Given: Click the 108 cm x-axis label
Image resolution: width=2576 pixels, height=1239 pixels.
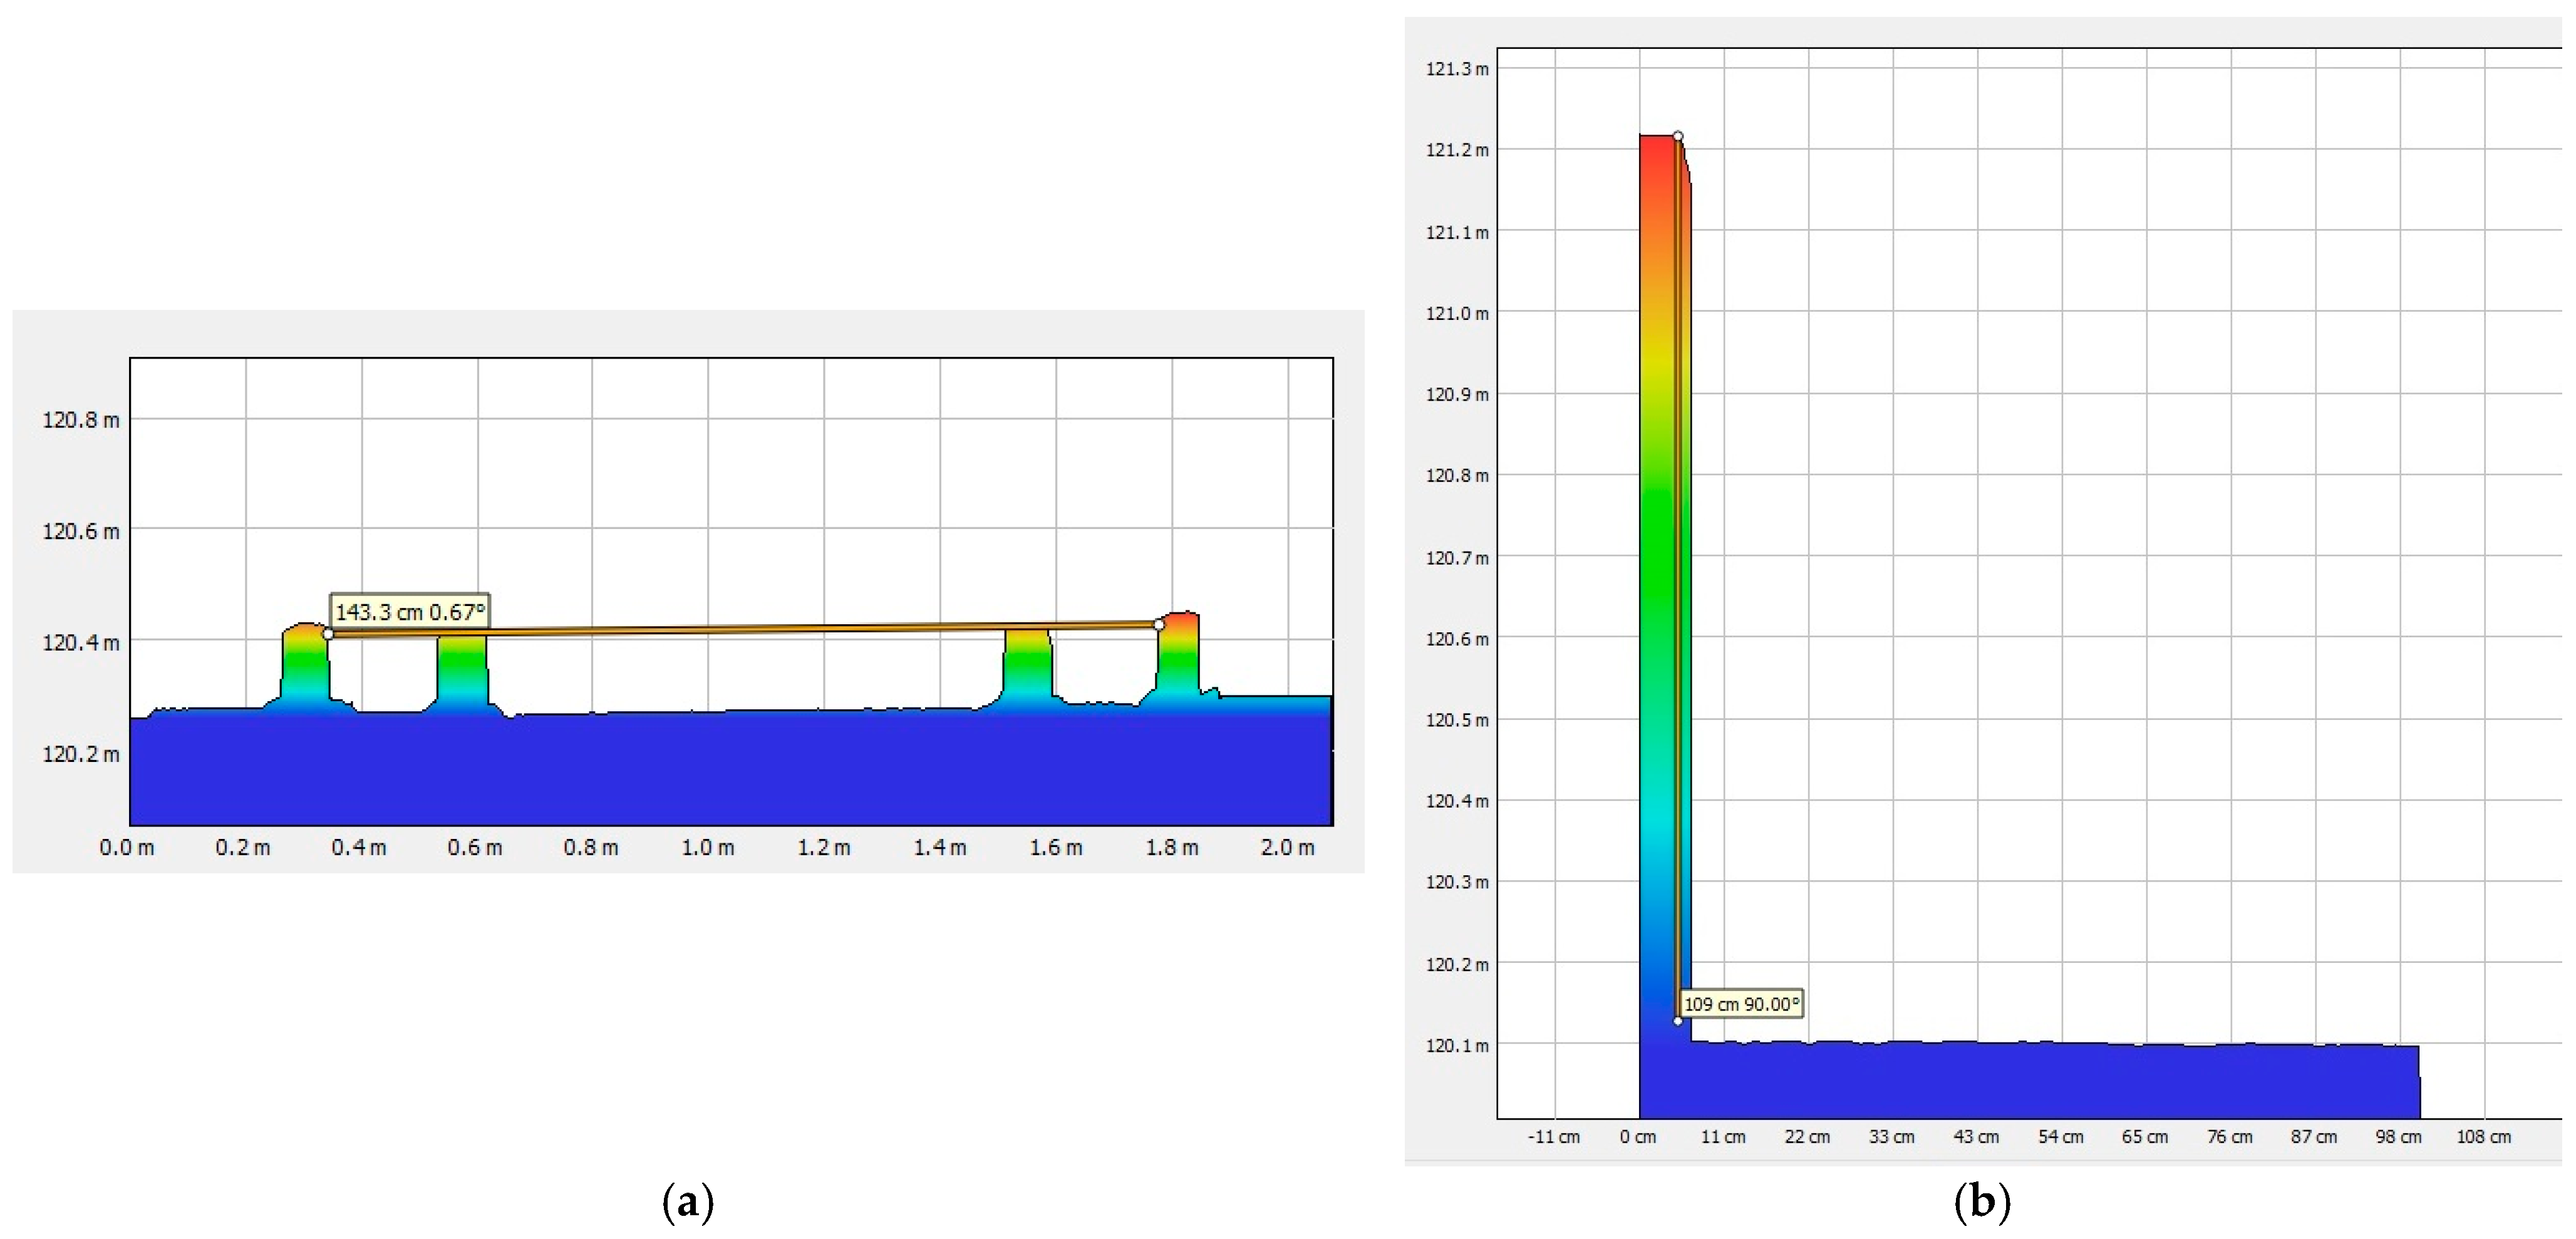Looking at the screenshot, I should [x=2484, y=1137].
